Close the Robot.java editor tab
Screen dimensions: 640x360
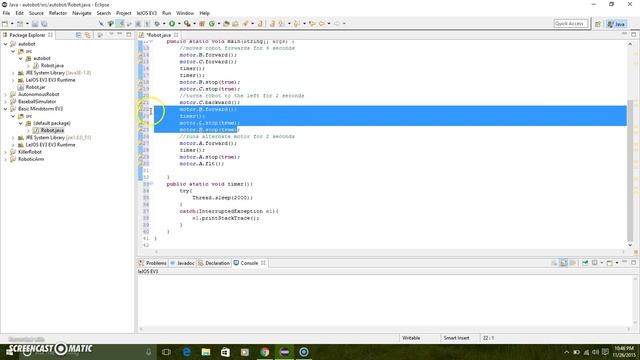tap(176, 35)
